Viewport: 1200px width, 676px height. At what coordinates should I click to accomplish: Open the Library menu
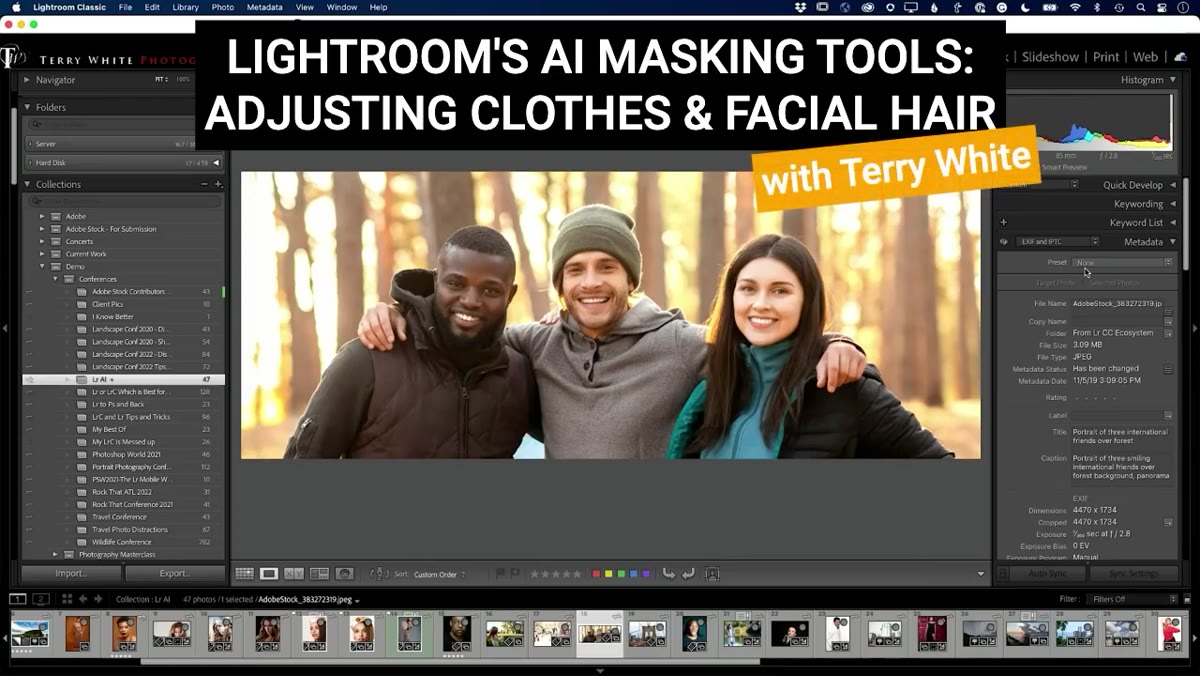(185, 7)
